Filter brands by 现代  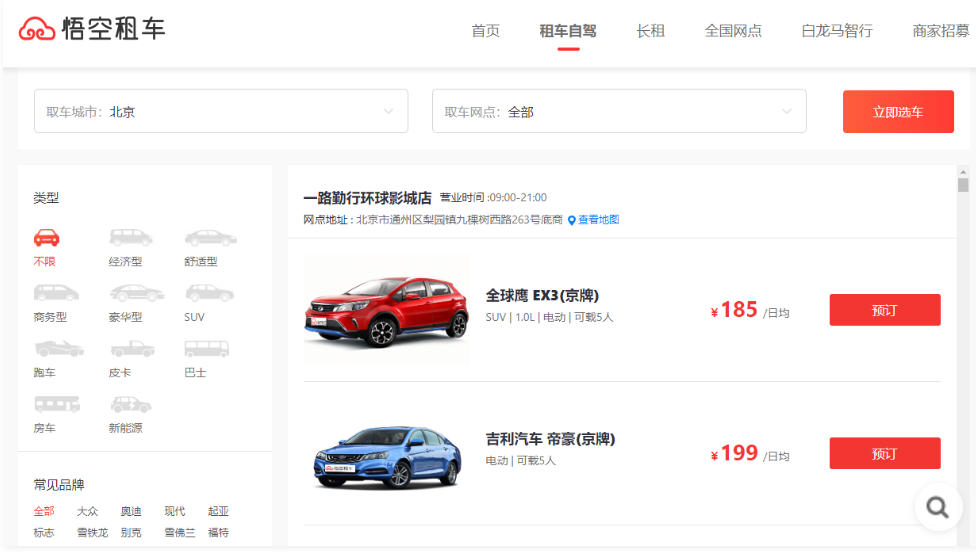coord(175,511)
